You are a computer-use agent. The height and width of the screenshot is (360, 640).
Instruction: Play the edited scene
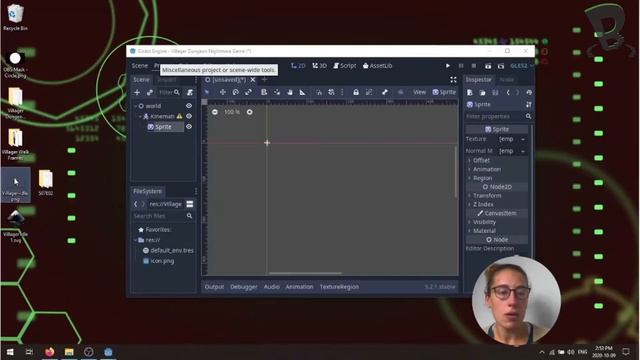(x=488, y=66)
